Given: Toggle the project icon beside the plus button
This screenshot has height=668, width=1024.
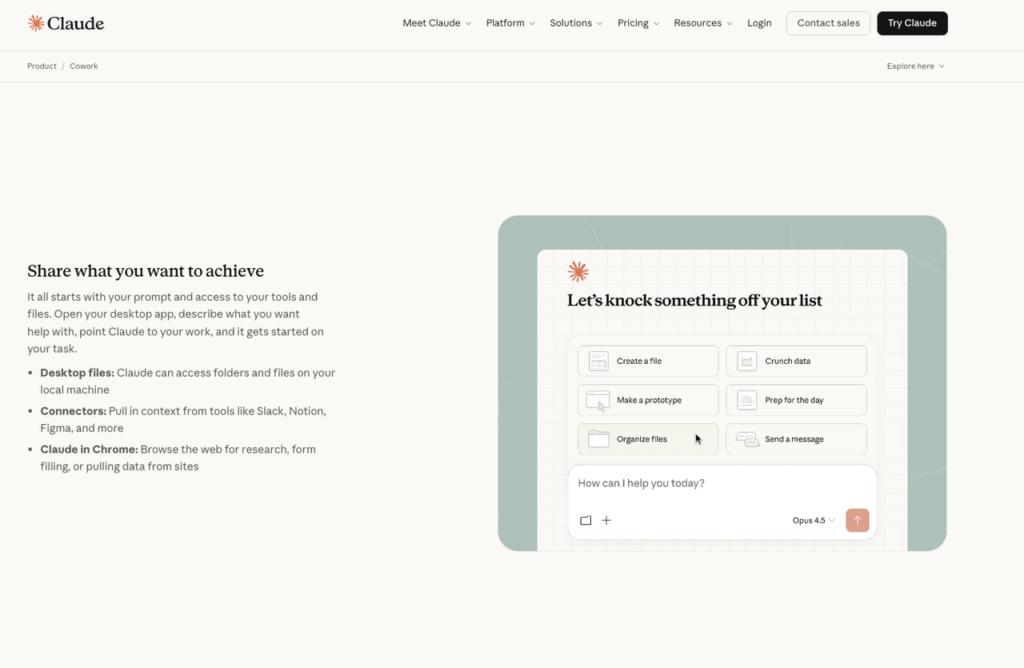Looking at the screenshot, I should coord(586,520).
